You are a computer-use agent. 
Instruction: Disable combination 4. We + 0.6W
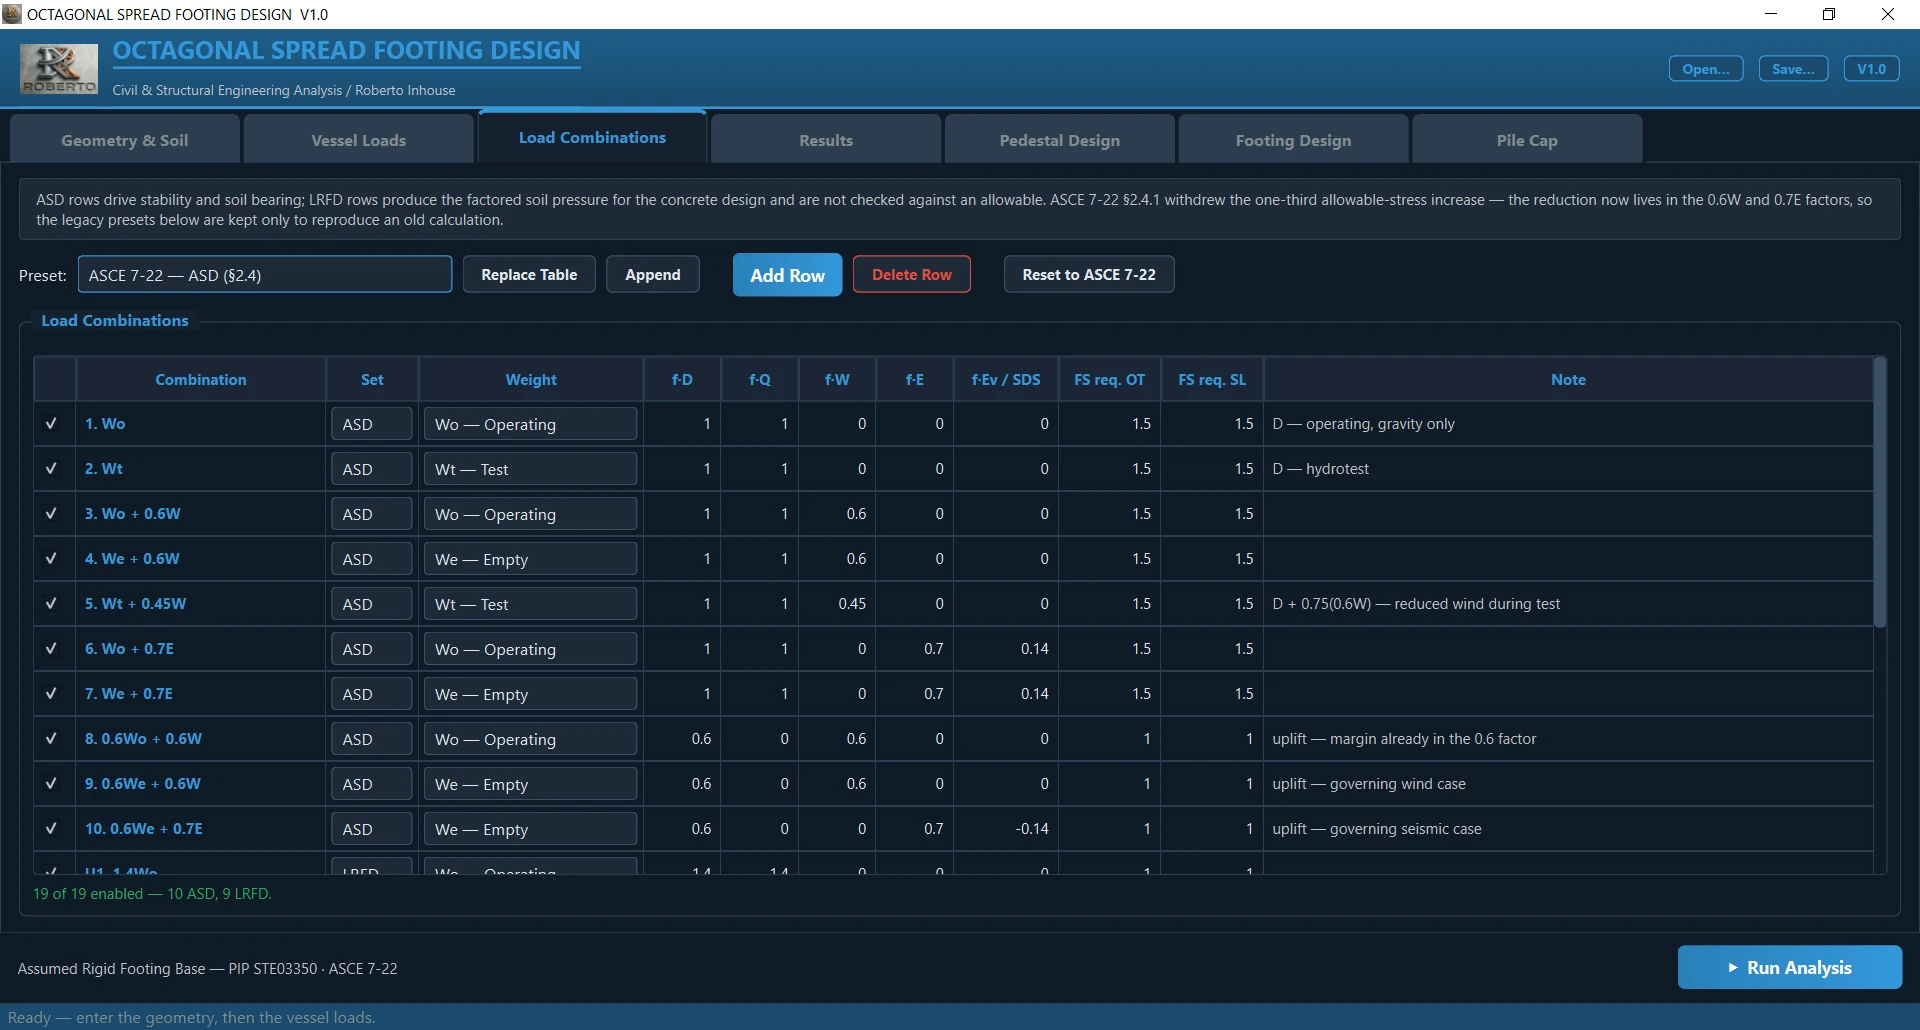[x=51, y=559]
